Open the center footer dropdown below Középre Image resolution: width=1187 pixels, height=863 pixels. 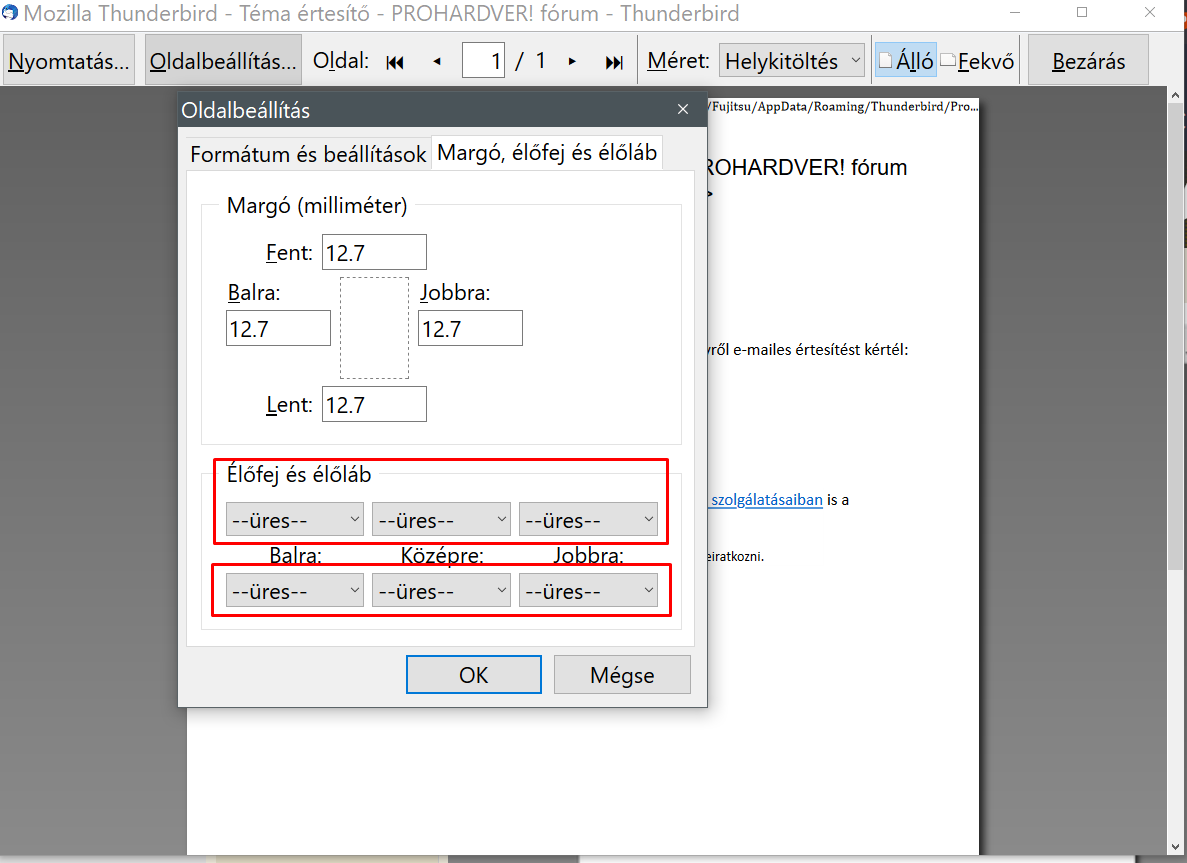pos(441,590)
